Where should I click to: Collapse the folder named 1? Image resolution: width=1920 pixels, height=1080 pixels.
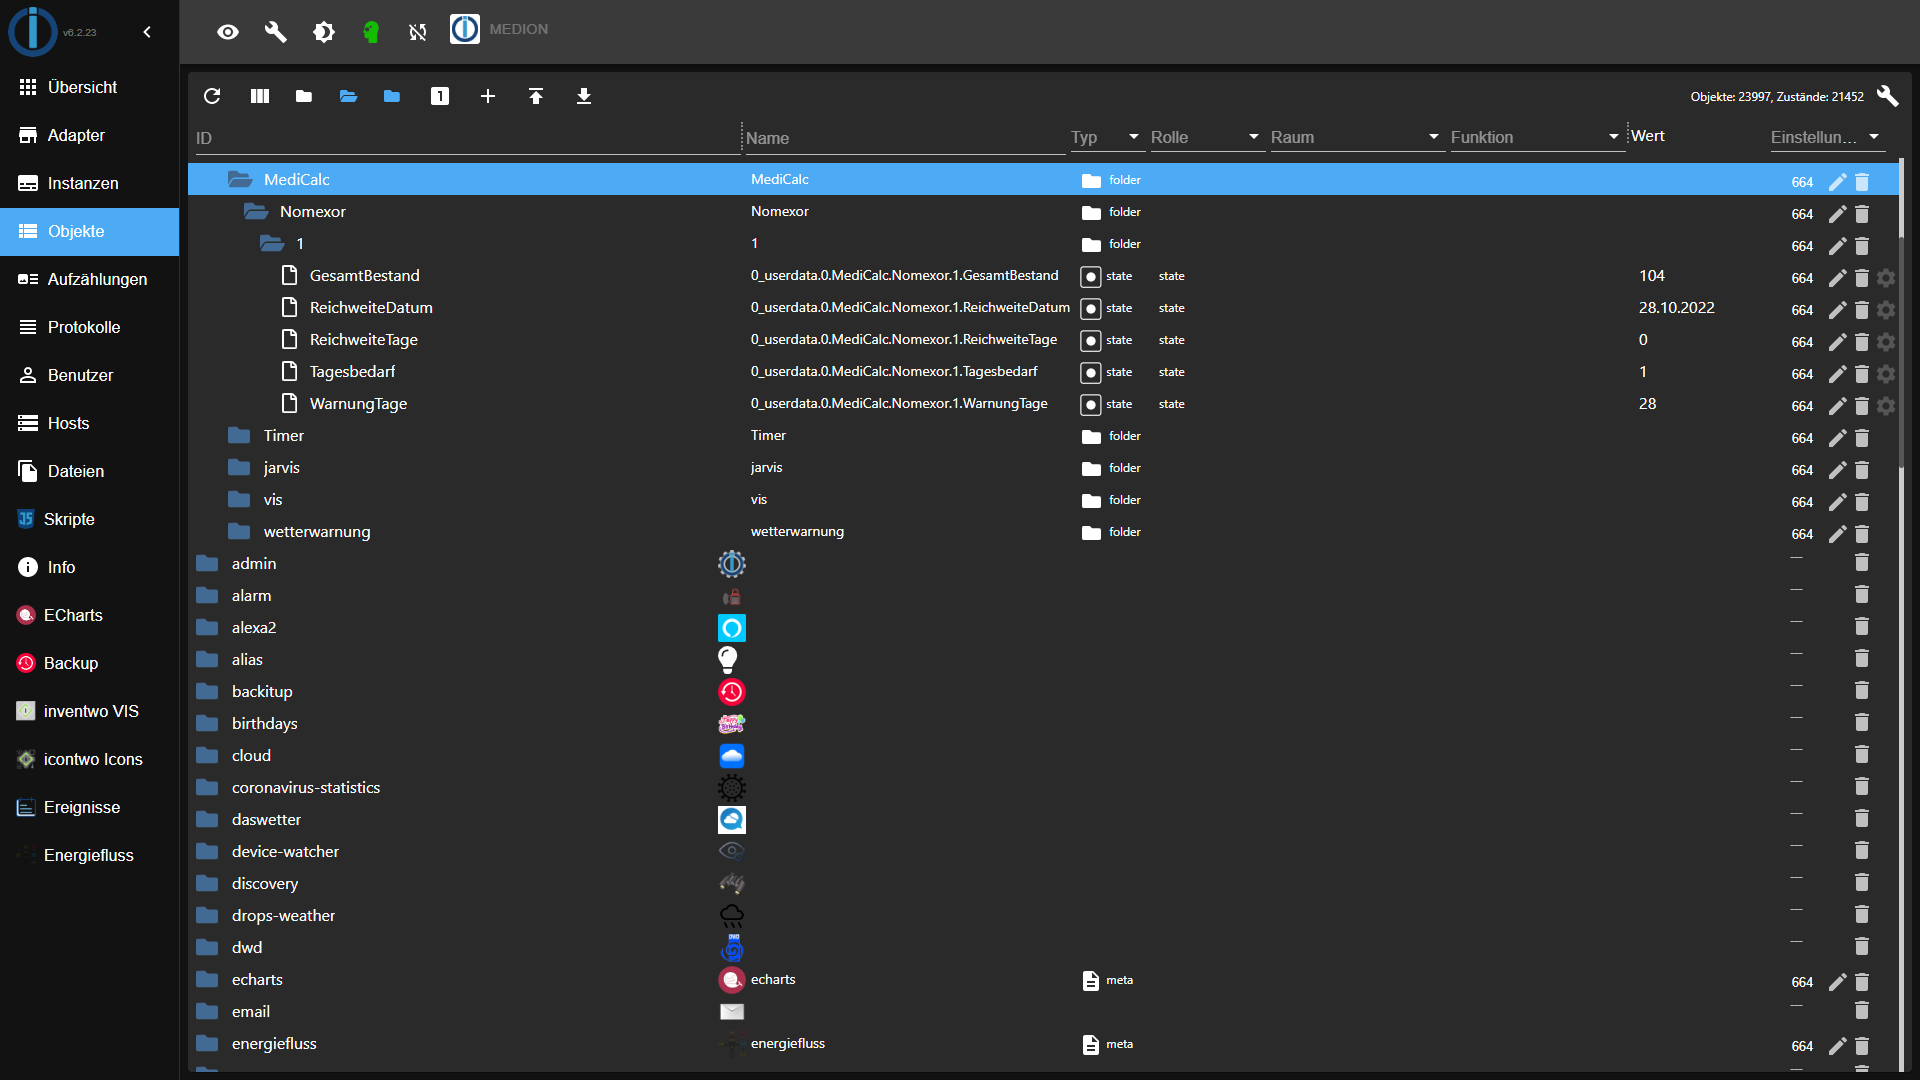tap(272, 244)
